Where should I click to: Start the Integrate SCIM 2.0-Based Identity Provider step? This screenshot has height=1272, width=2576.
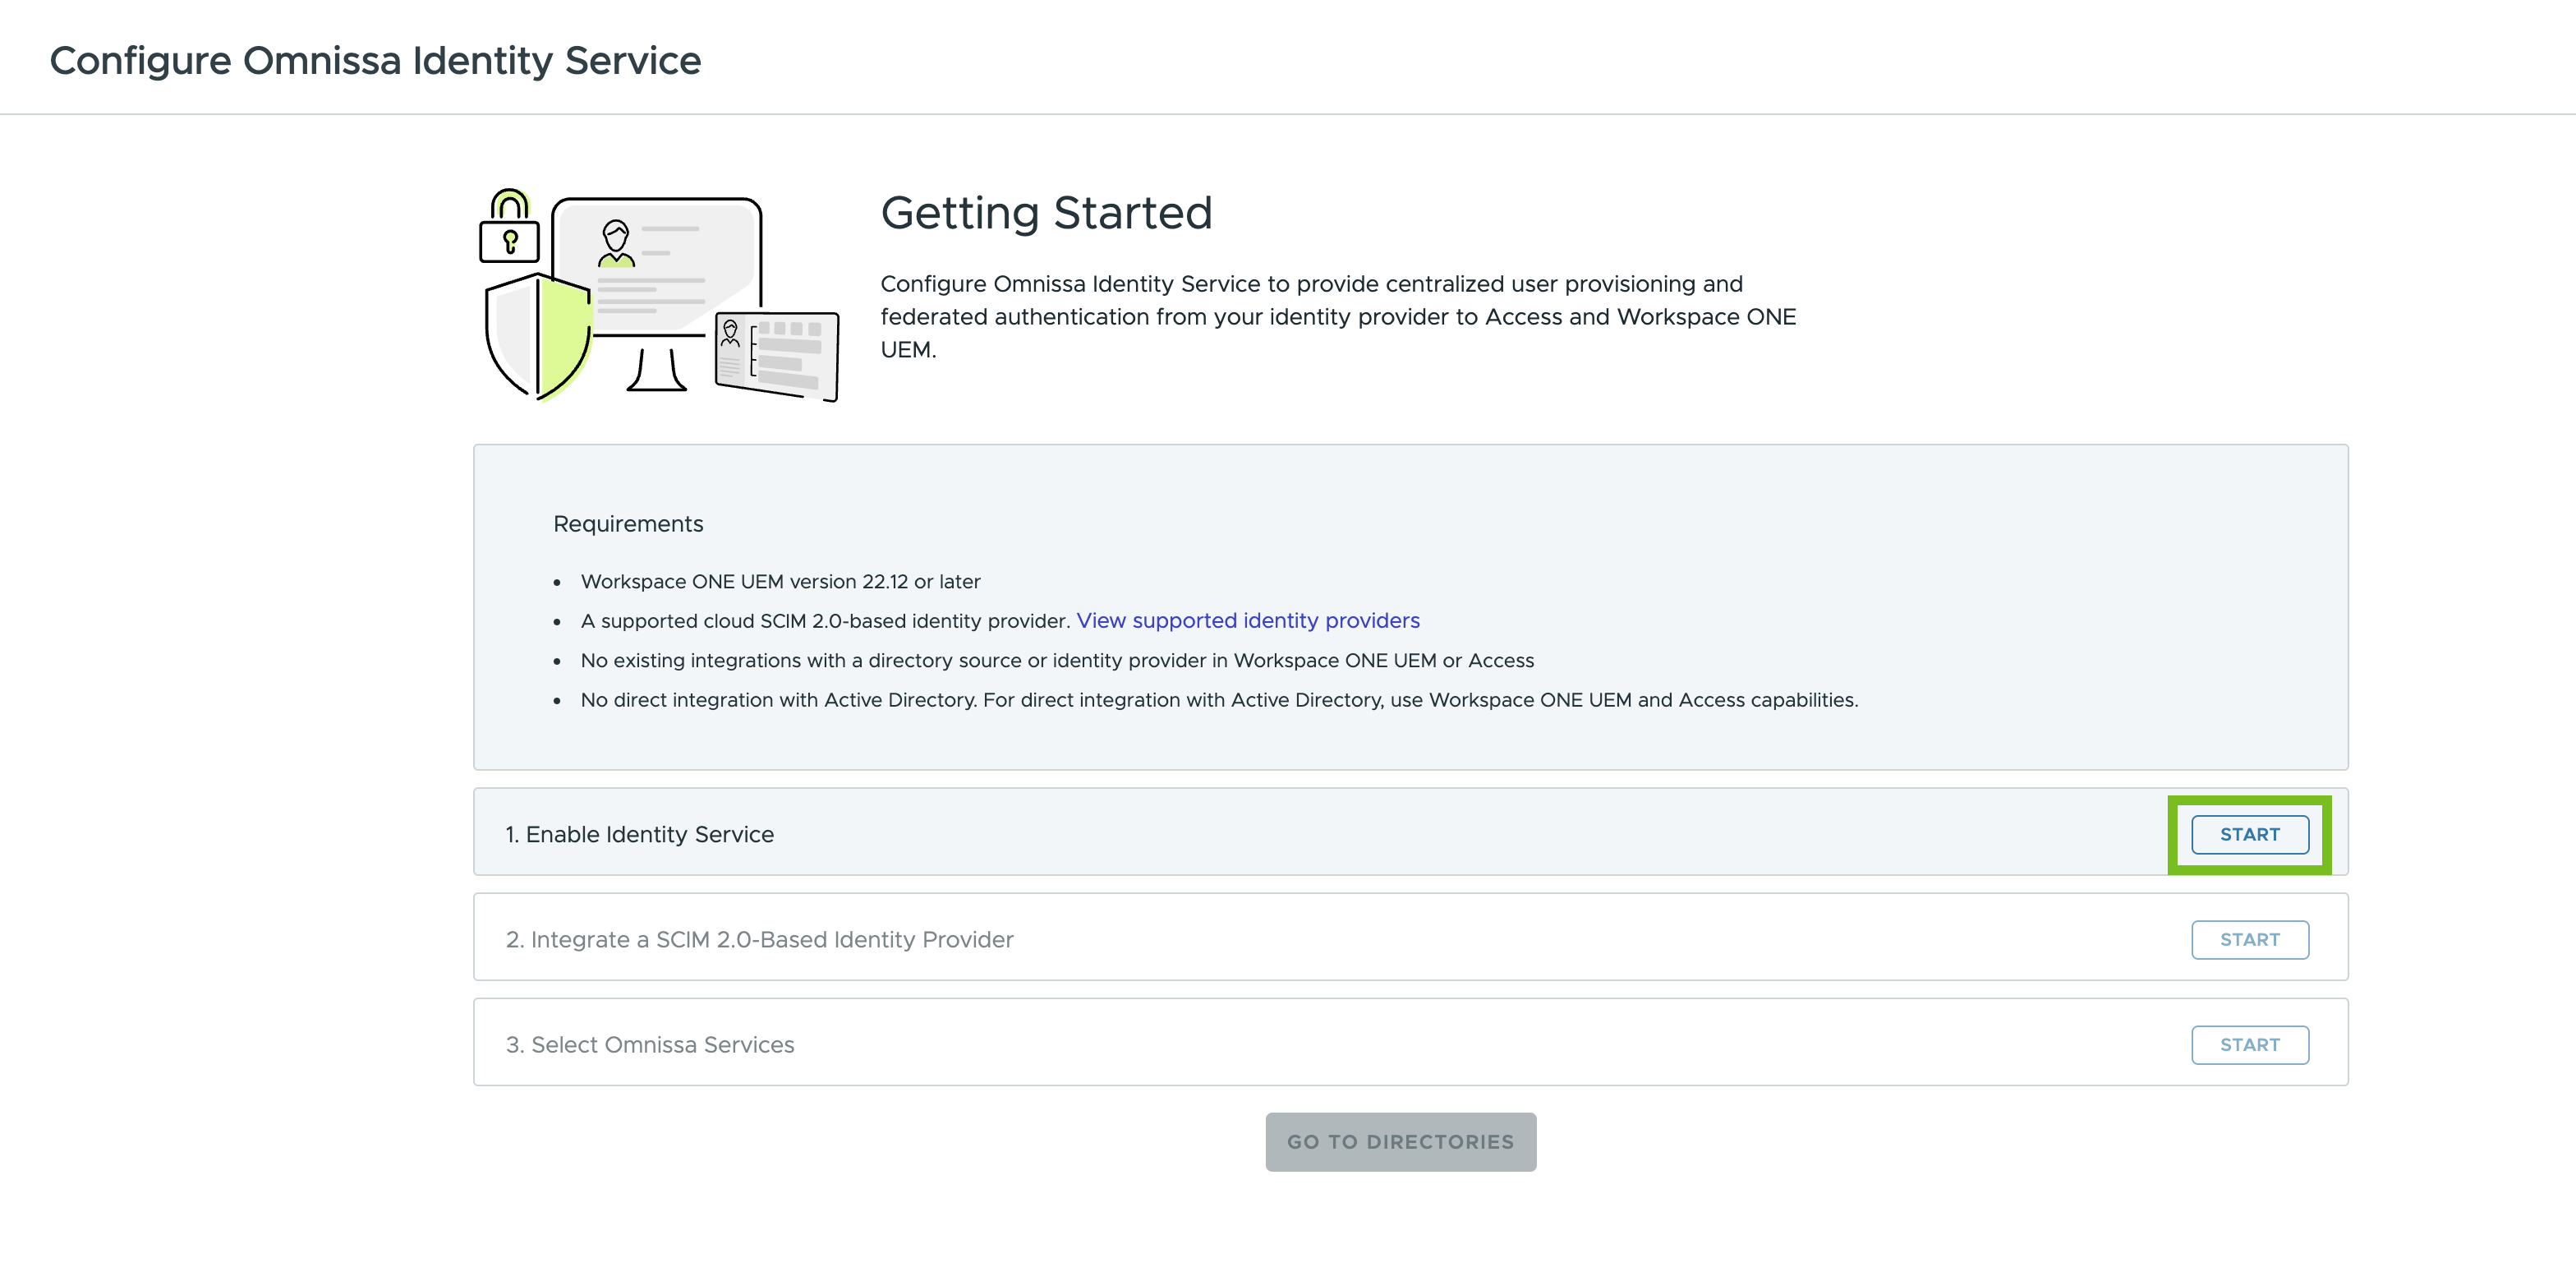pos(2249,939)
